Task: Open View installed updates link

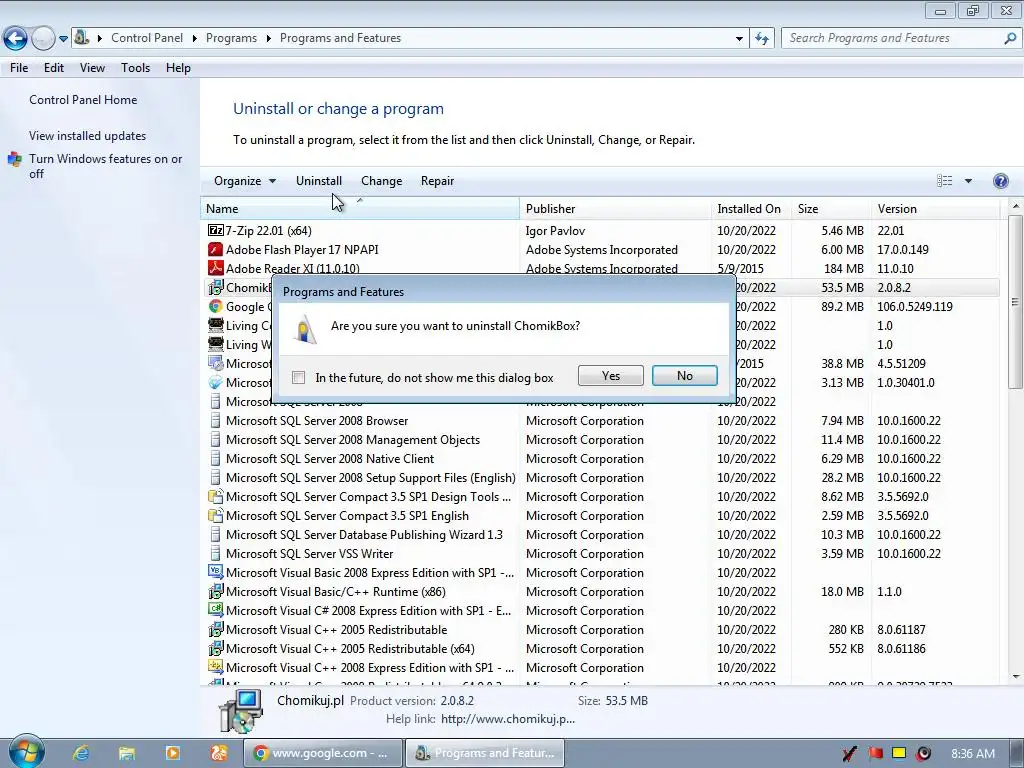Action: tap(88, 136)
